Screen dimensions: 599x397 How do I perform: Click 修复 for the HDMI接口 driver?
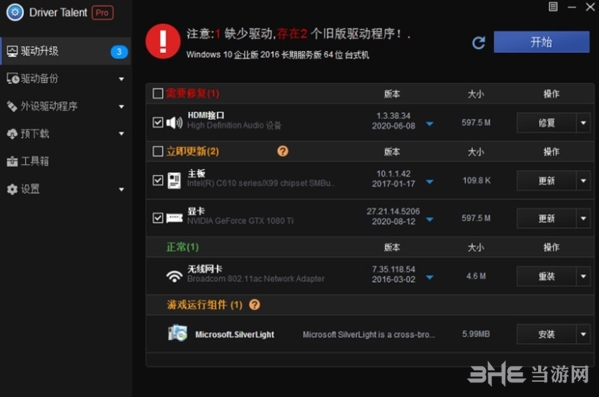pos(546,123)
